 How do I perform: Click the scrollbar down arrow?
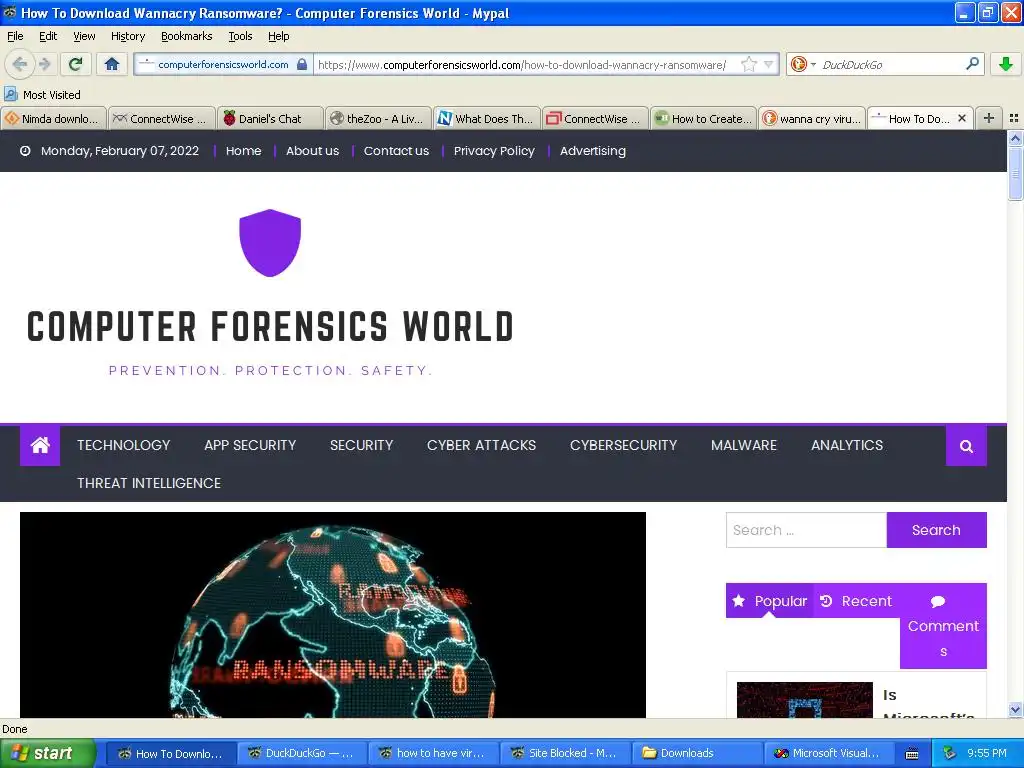click(x=1015, y=709)
